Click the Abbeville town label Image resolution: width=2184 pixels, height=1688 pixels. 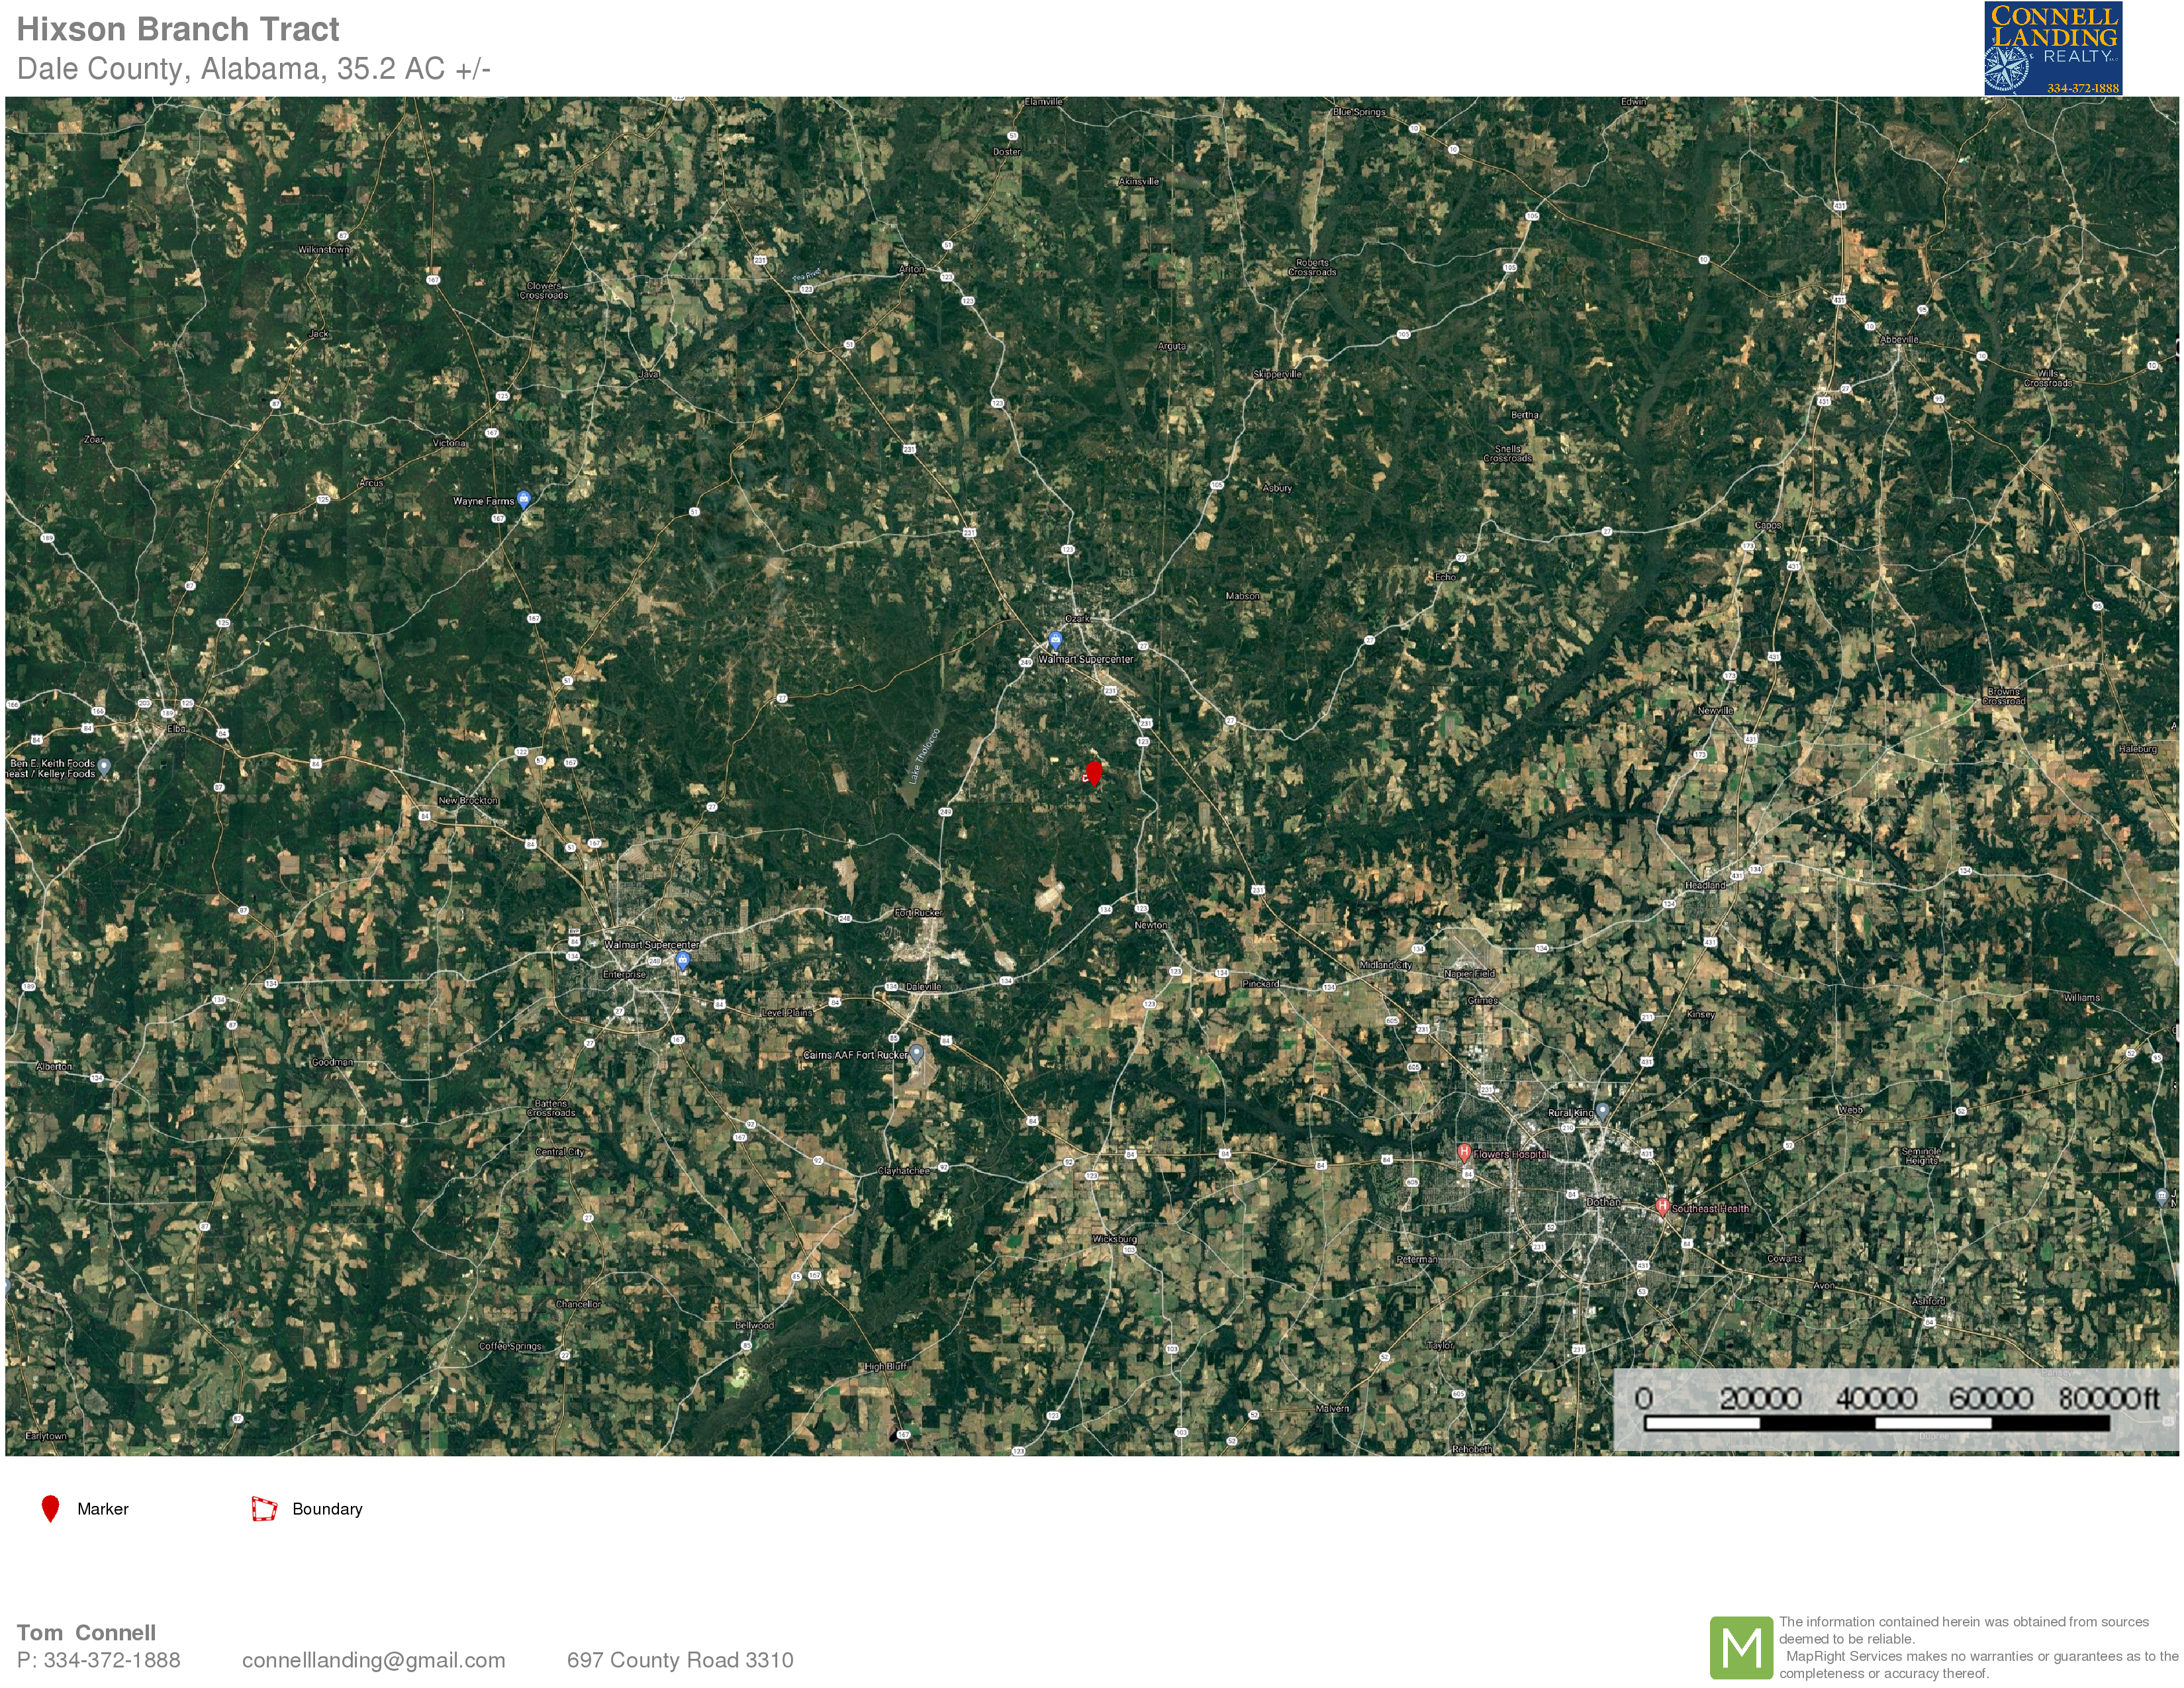1899,340
